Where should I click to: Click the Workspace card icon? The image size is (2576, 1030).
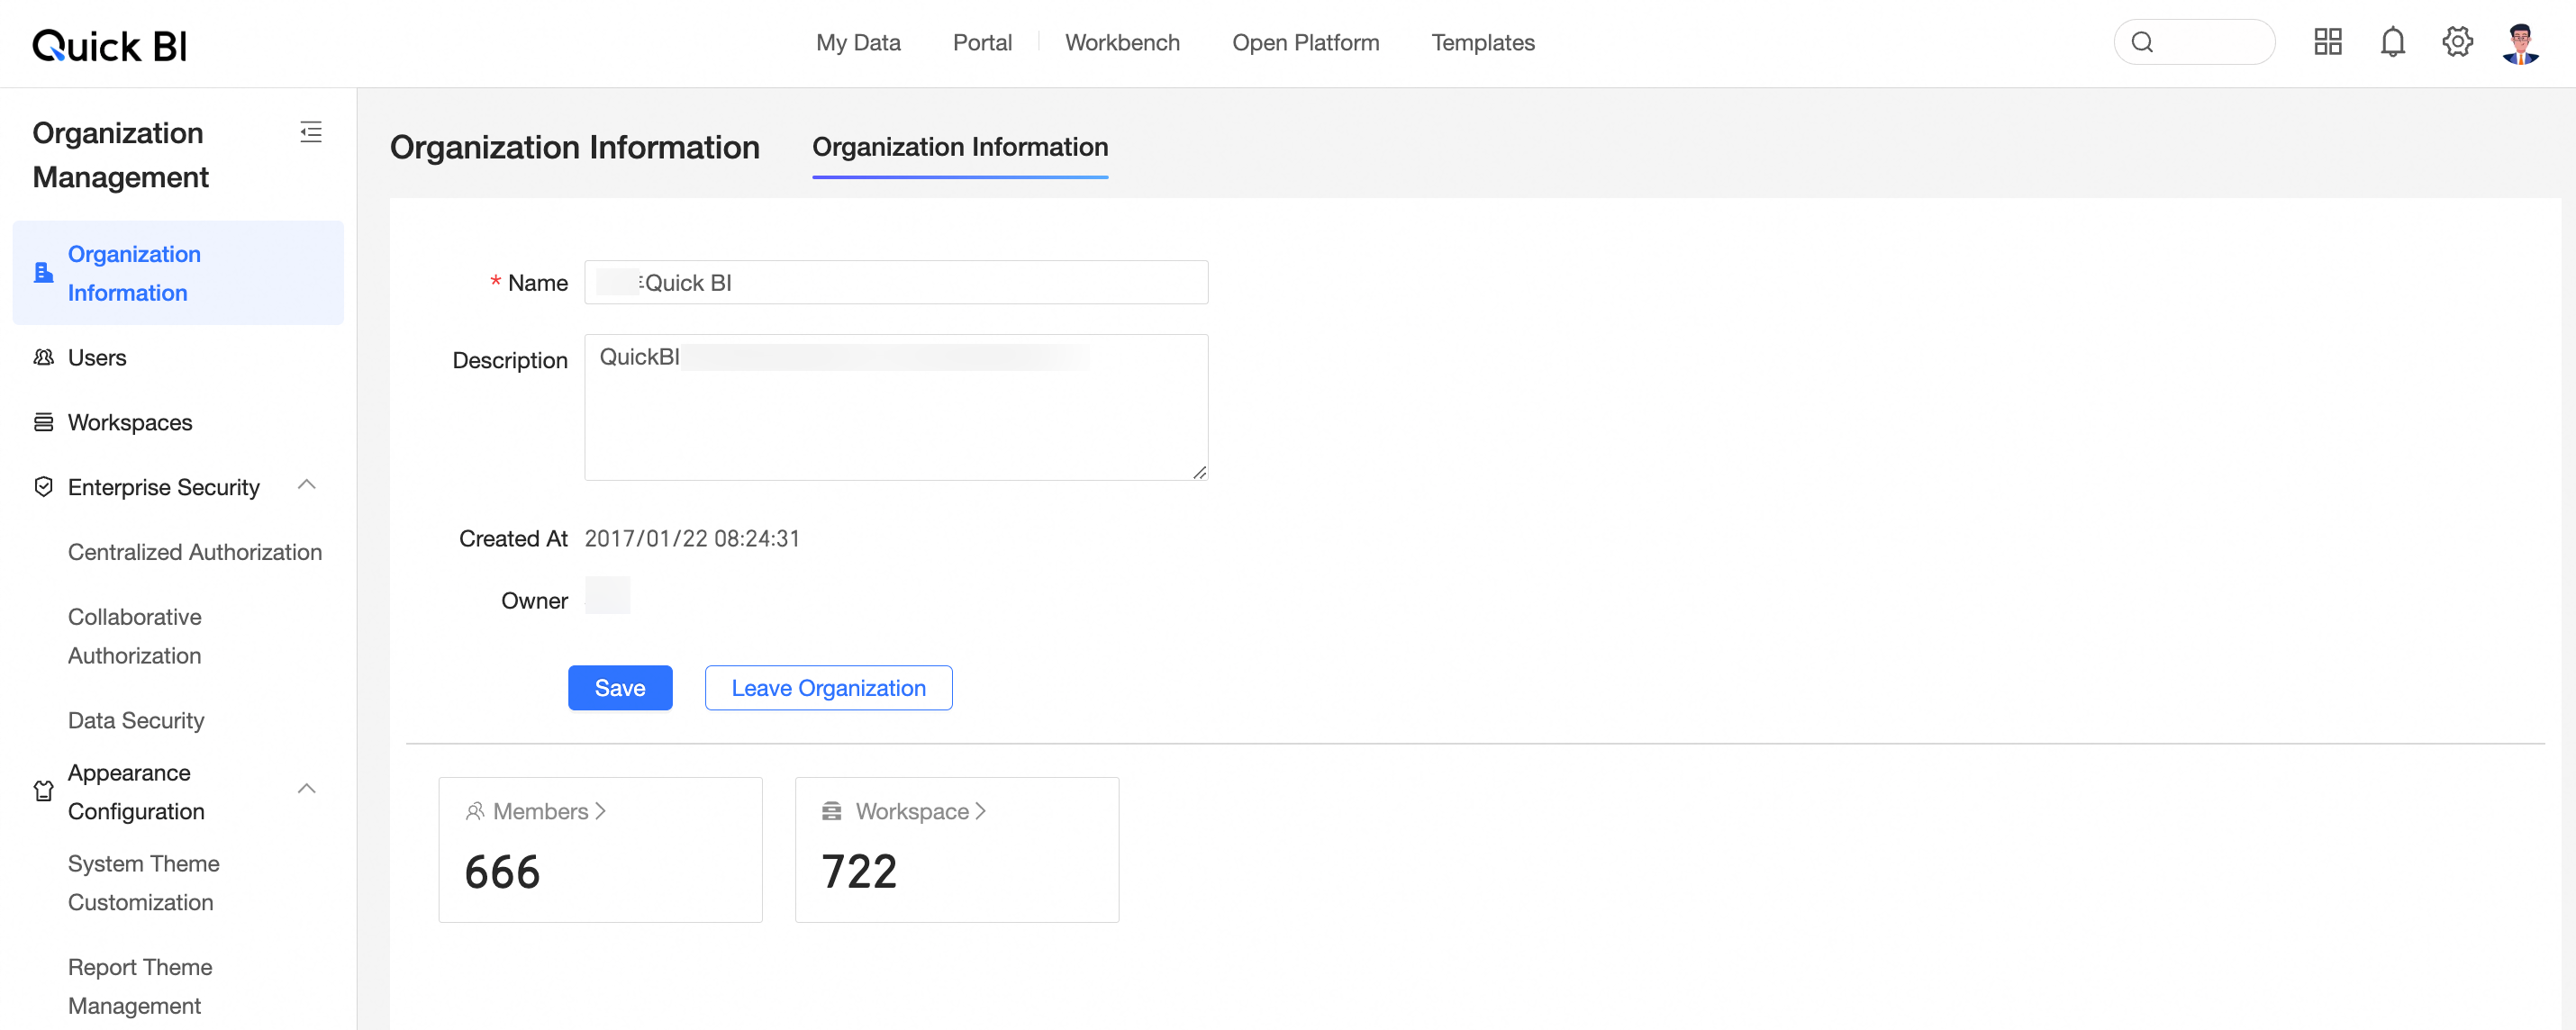831,811
